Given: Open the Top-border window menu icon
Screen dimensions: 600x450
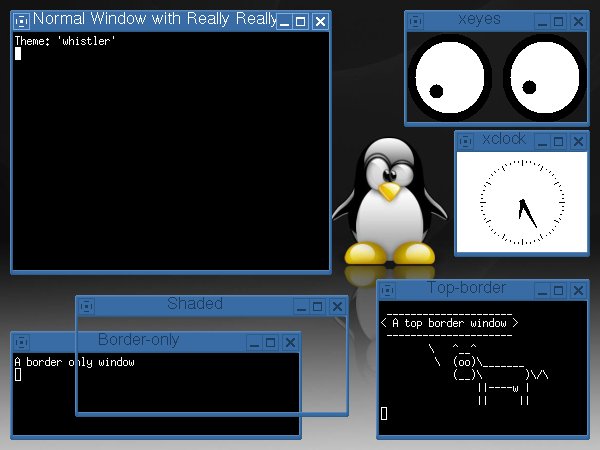Looking at the screenshot, I should point(387,290).
